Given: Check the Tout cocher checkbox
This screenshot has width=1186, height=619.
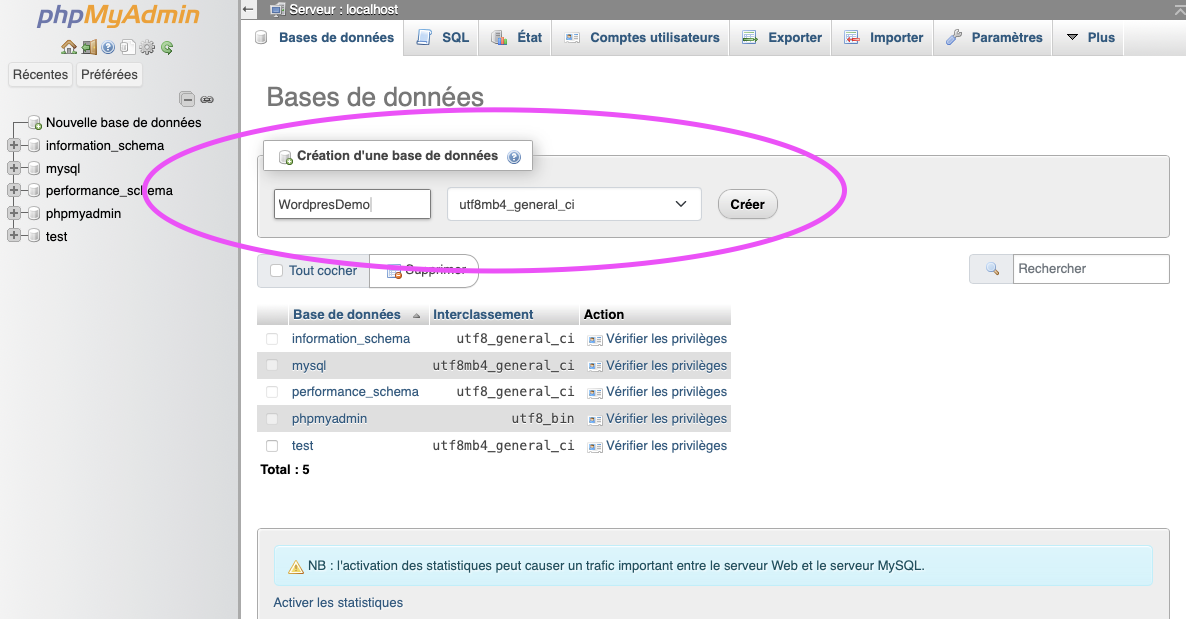Looking at the screenshot, I should coord(277,271).
